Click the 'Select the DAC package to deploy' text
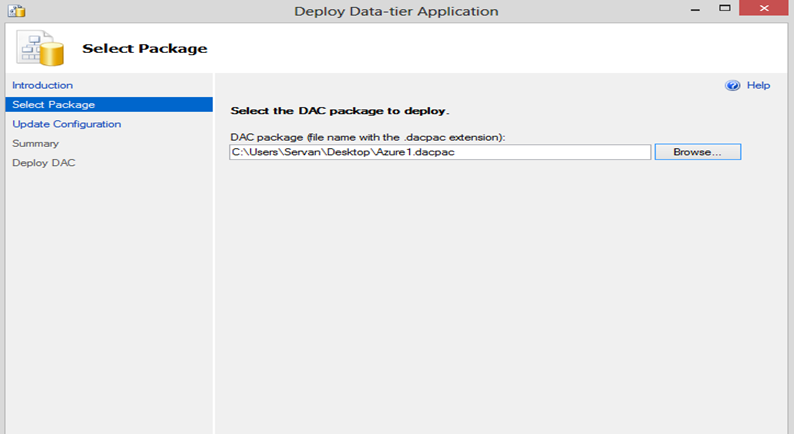The width and height of the screenshot is (794, 434). 340,111
